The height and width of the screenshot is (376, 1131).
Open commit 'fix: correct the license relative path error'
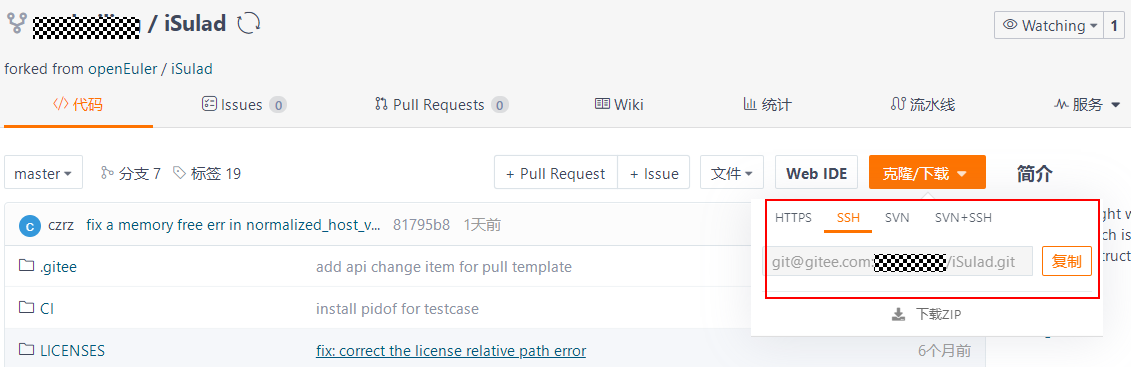tap(451, 351)
